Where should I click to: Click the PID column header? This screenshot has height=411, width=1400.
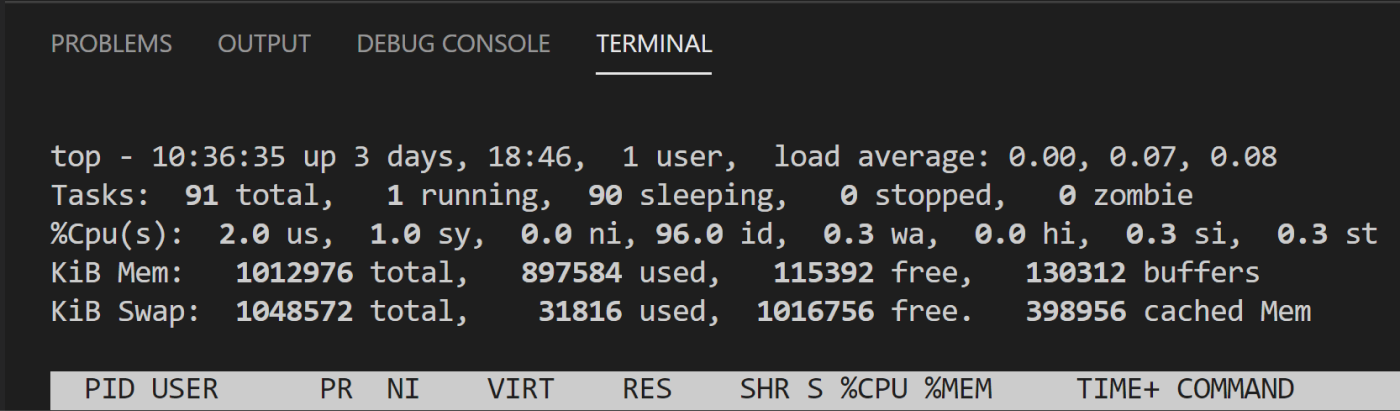pos(109,388)
